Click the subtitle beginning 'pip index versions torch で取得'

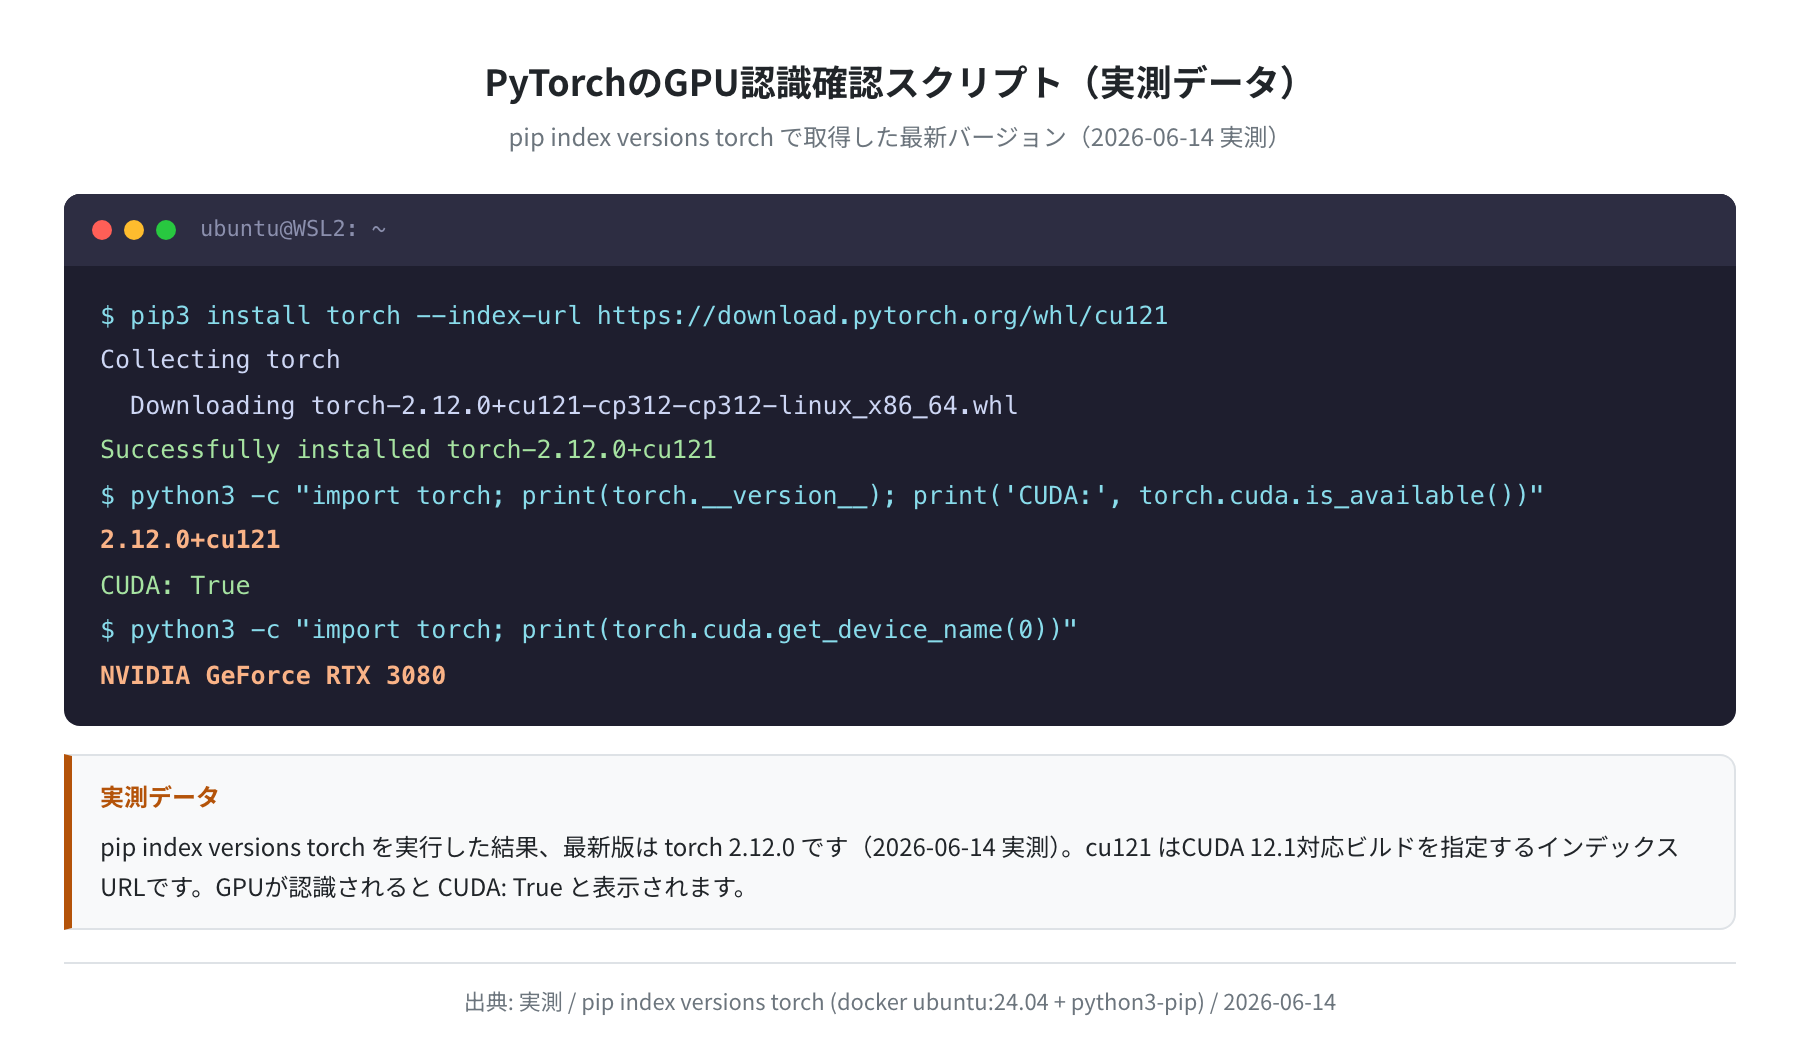pos(894,137)
